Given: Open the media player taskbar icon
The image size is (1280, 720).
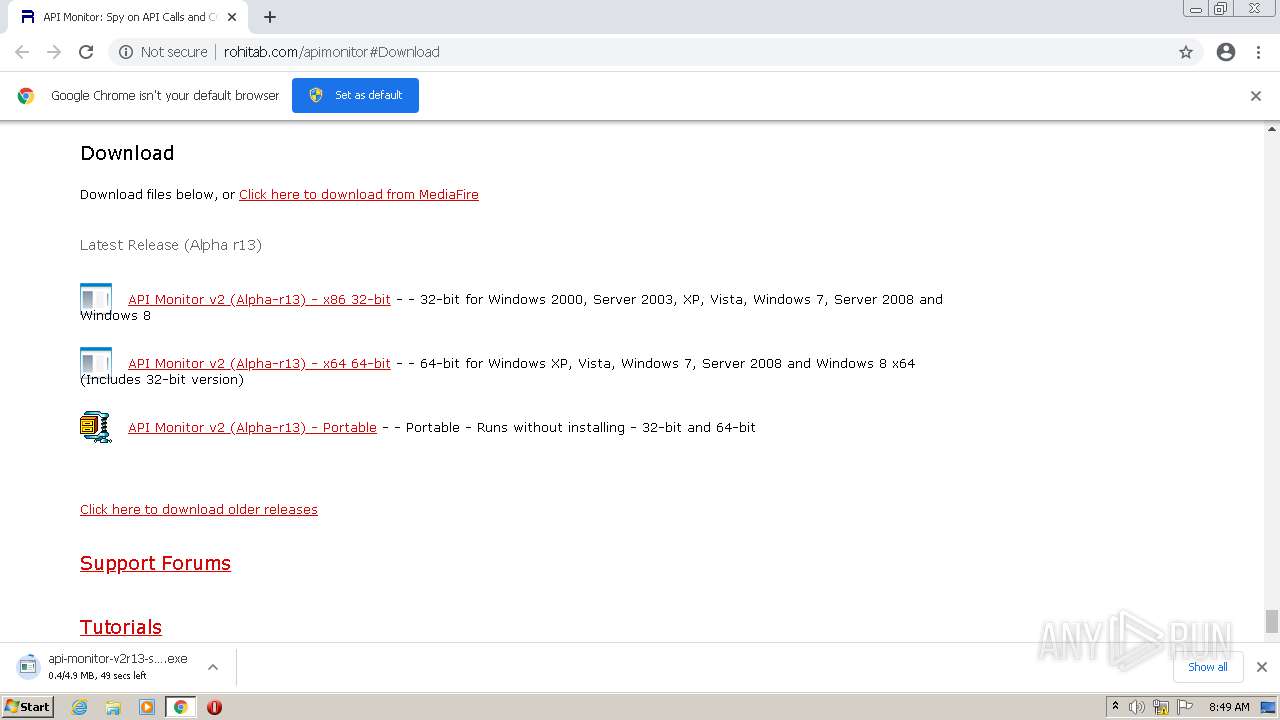Looking at the screenshot, I should click(x=147, y=707).
